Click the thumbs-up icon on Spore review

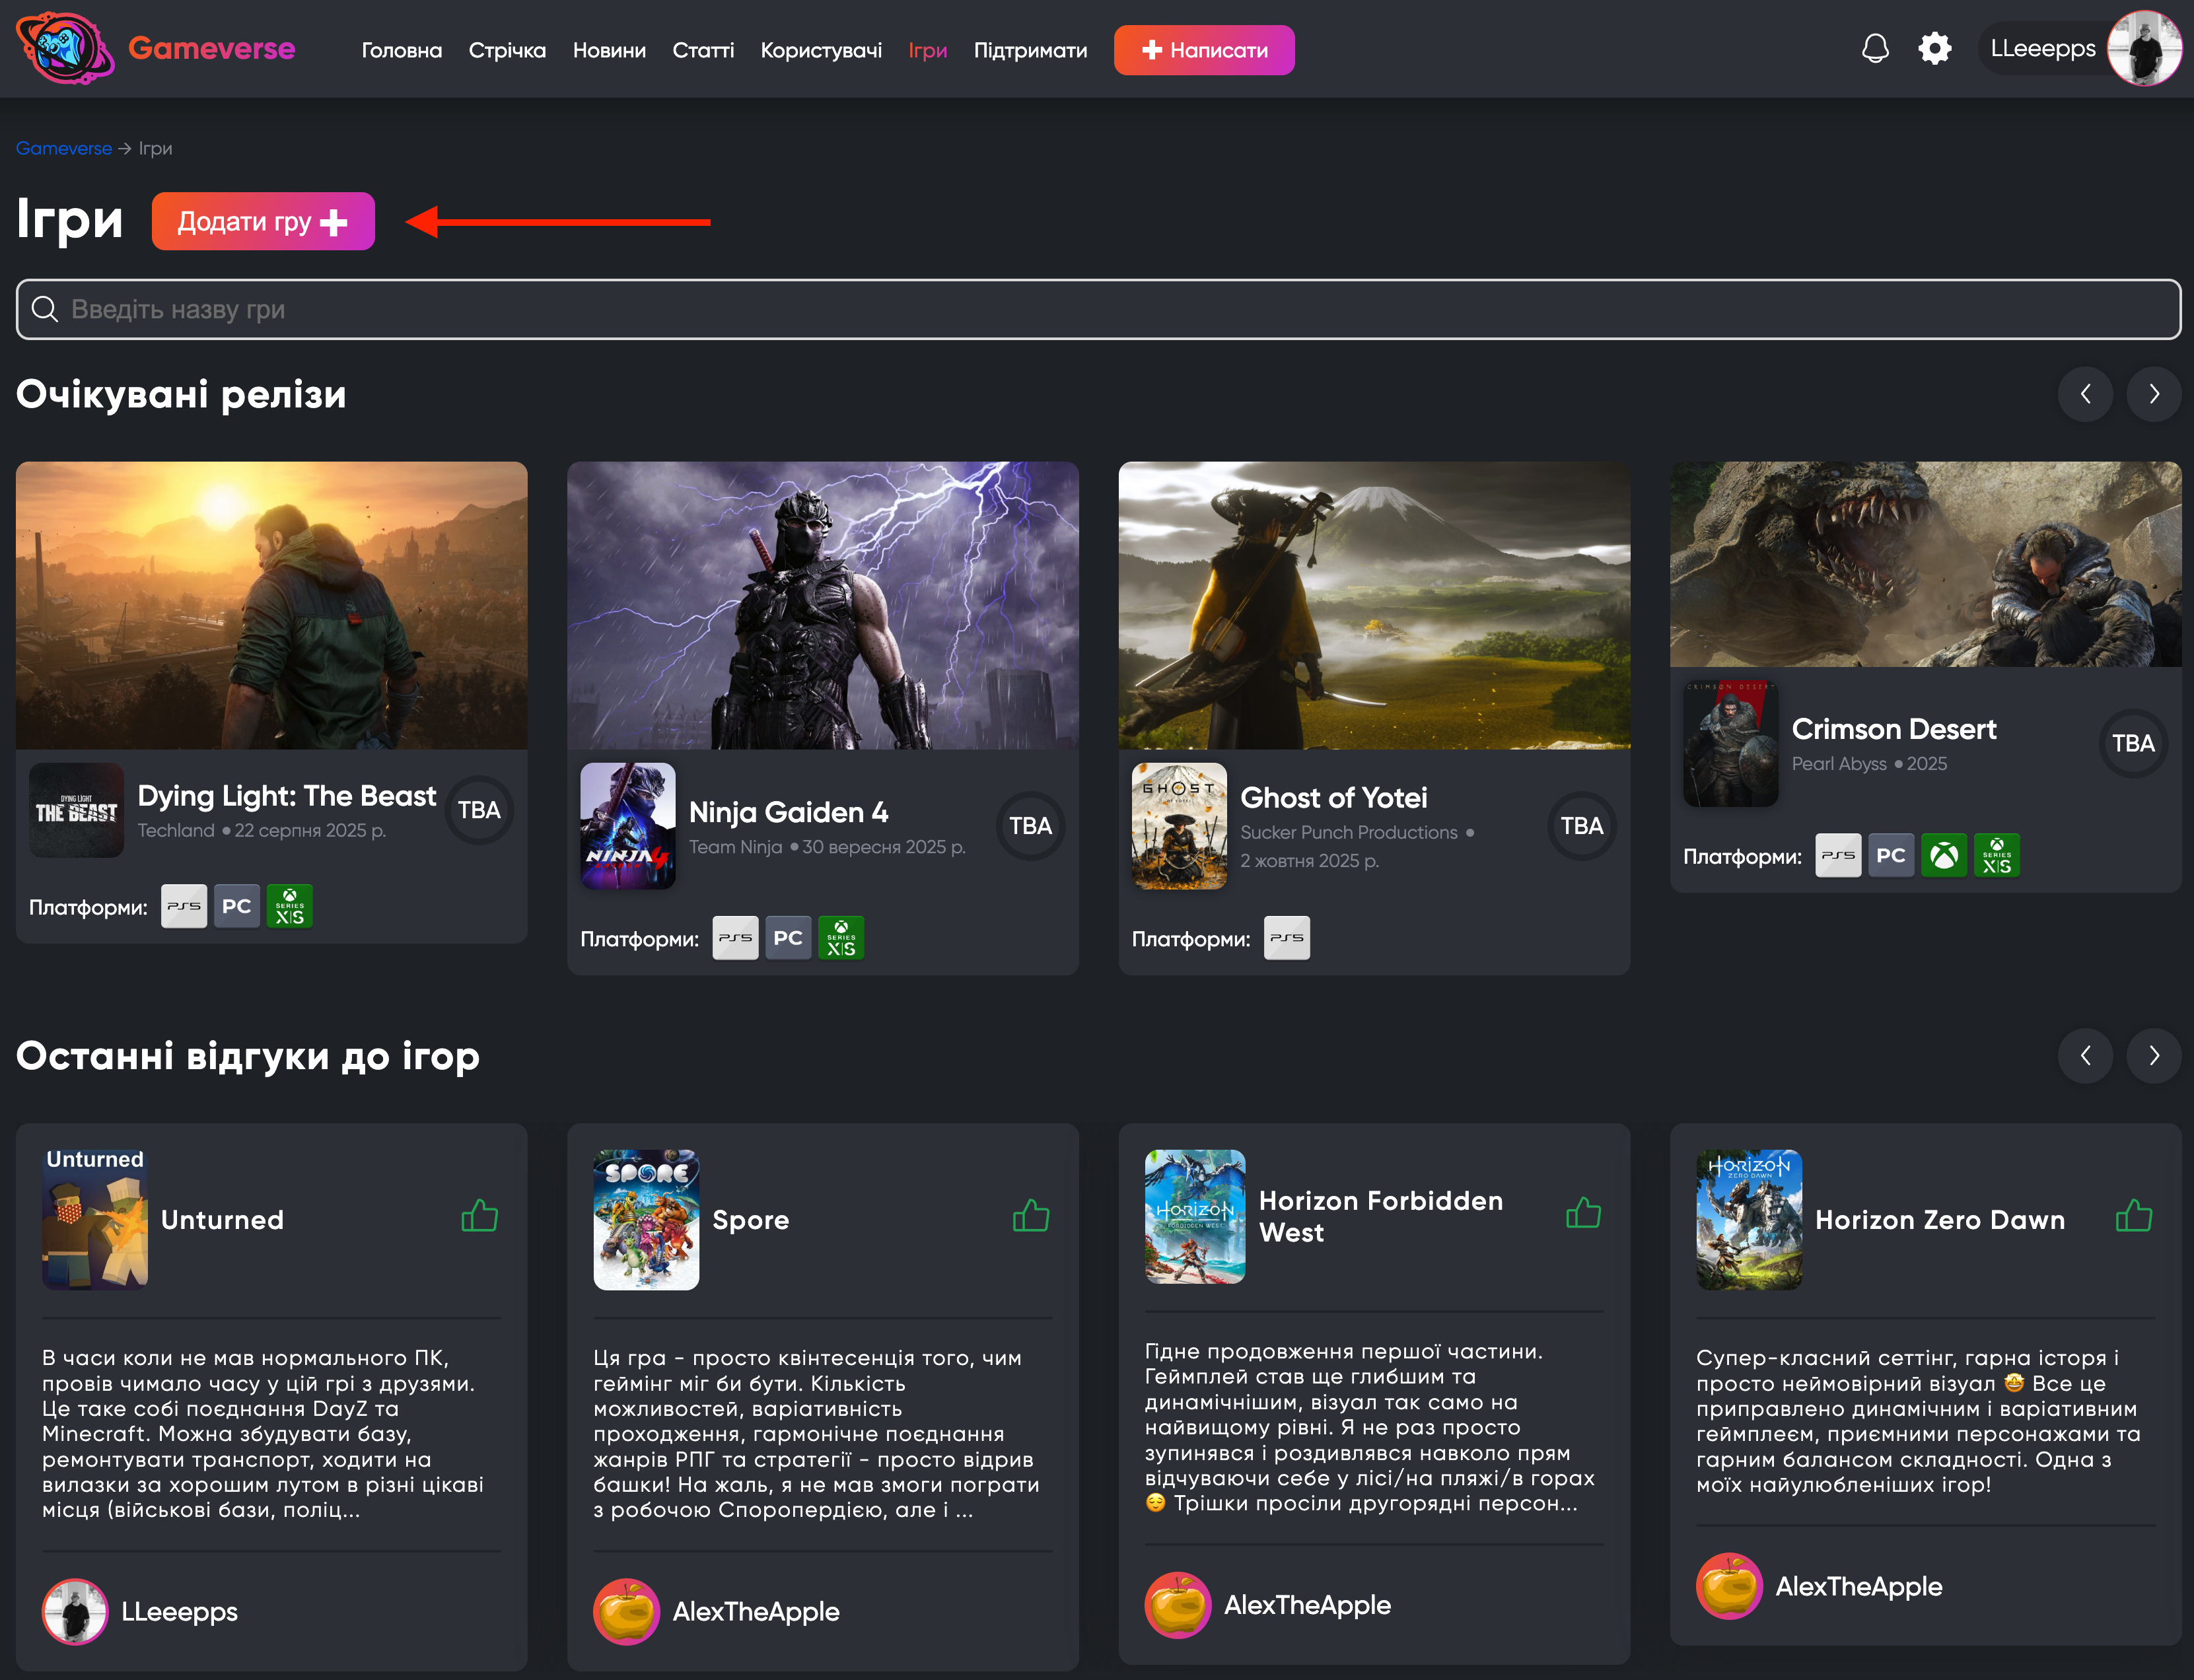pos(1031,1216)
